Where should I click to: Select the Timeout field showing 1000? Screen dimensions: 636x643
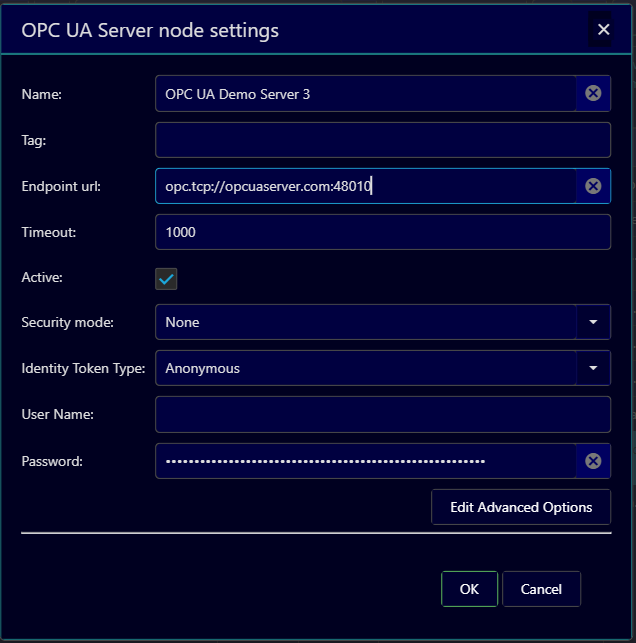tap(382, 232)
